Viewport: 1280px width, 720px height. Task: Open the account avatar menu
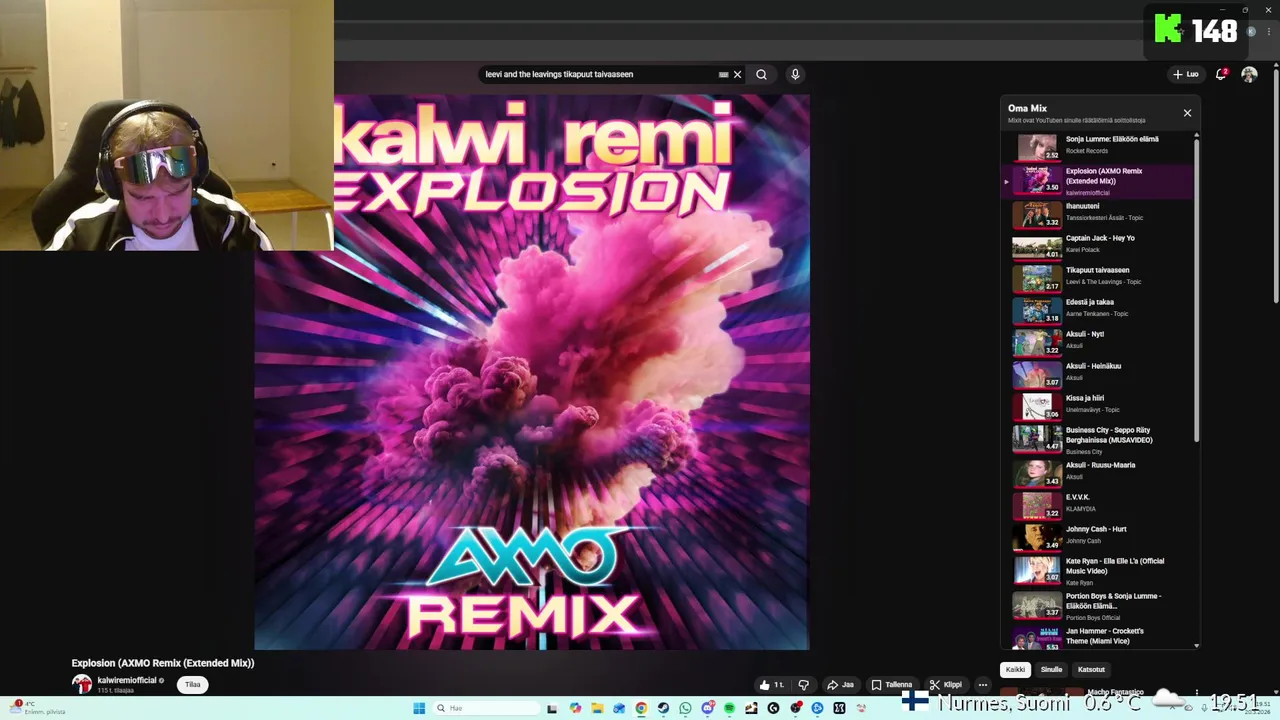pyautogui.click(x=1249, y=74)
